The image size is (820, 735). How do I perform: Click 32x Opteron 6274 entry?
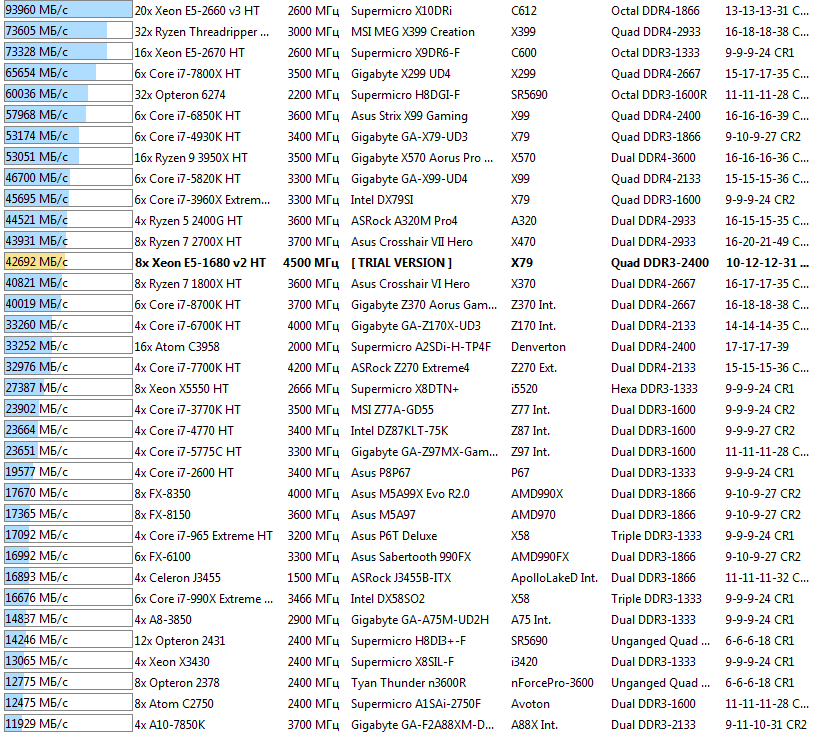pos(180,95)
